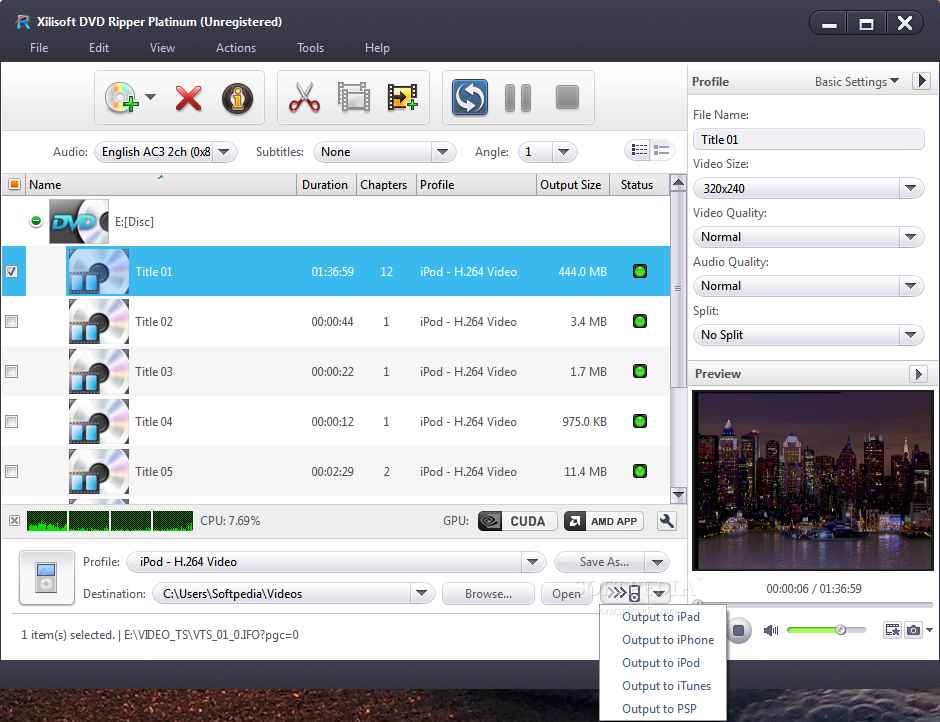Take a snapshot with camera icon
This screenshot has width=940, height=722.
[913, 630]
